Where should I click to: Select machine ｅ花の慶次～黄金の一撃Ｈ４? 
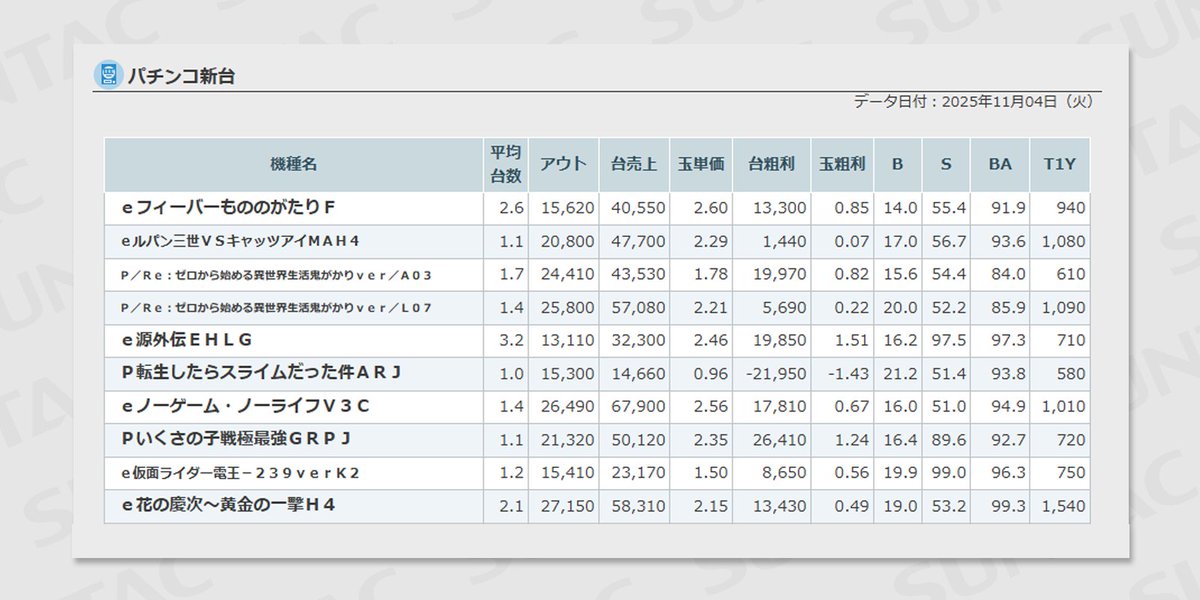click(228, 505)
